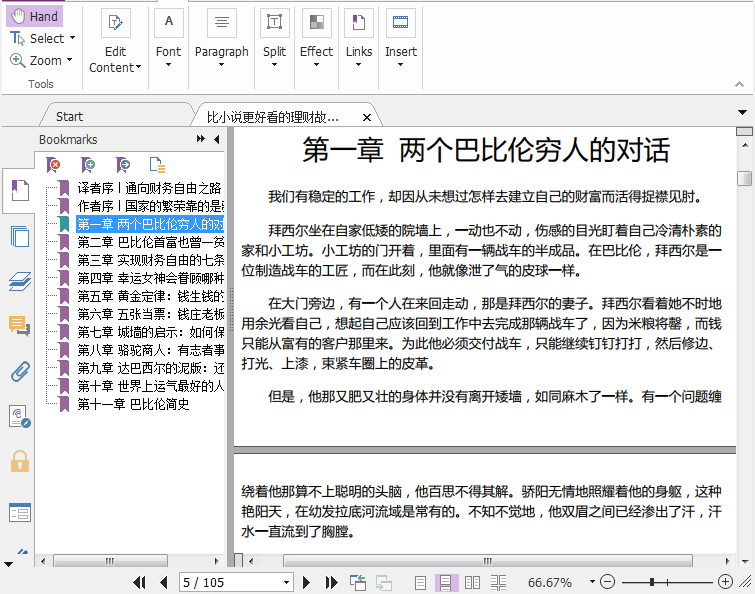755x594 pixels.
Task: Enable single page view mode
Action: [x=421, y=582]
